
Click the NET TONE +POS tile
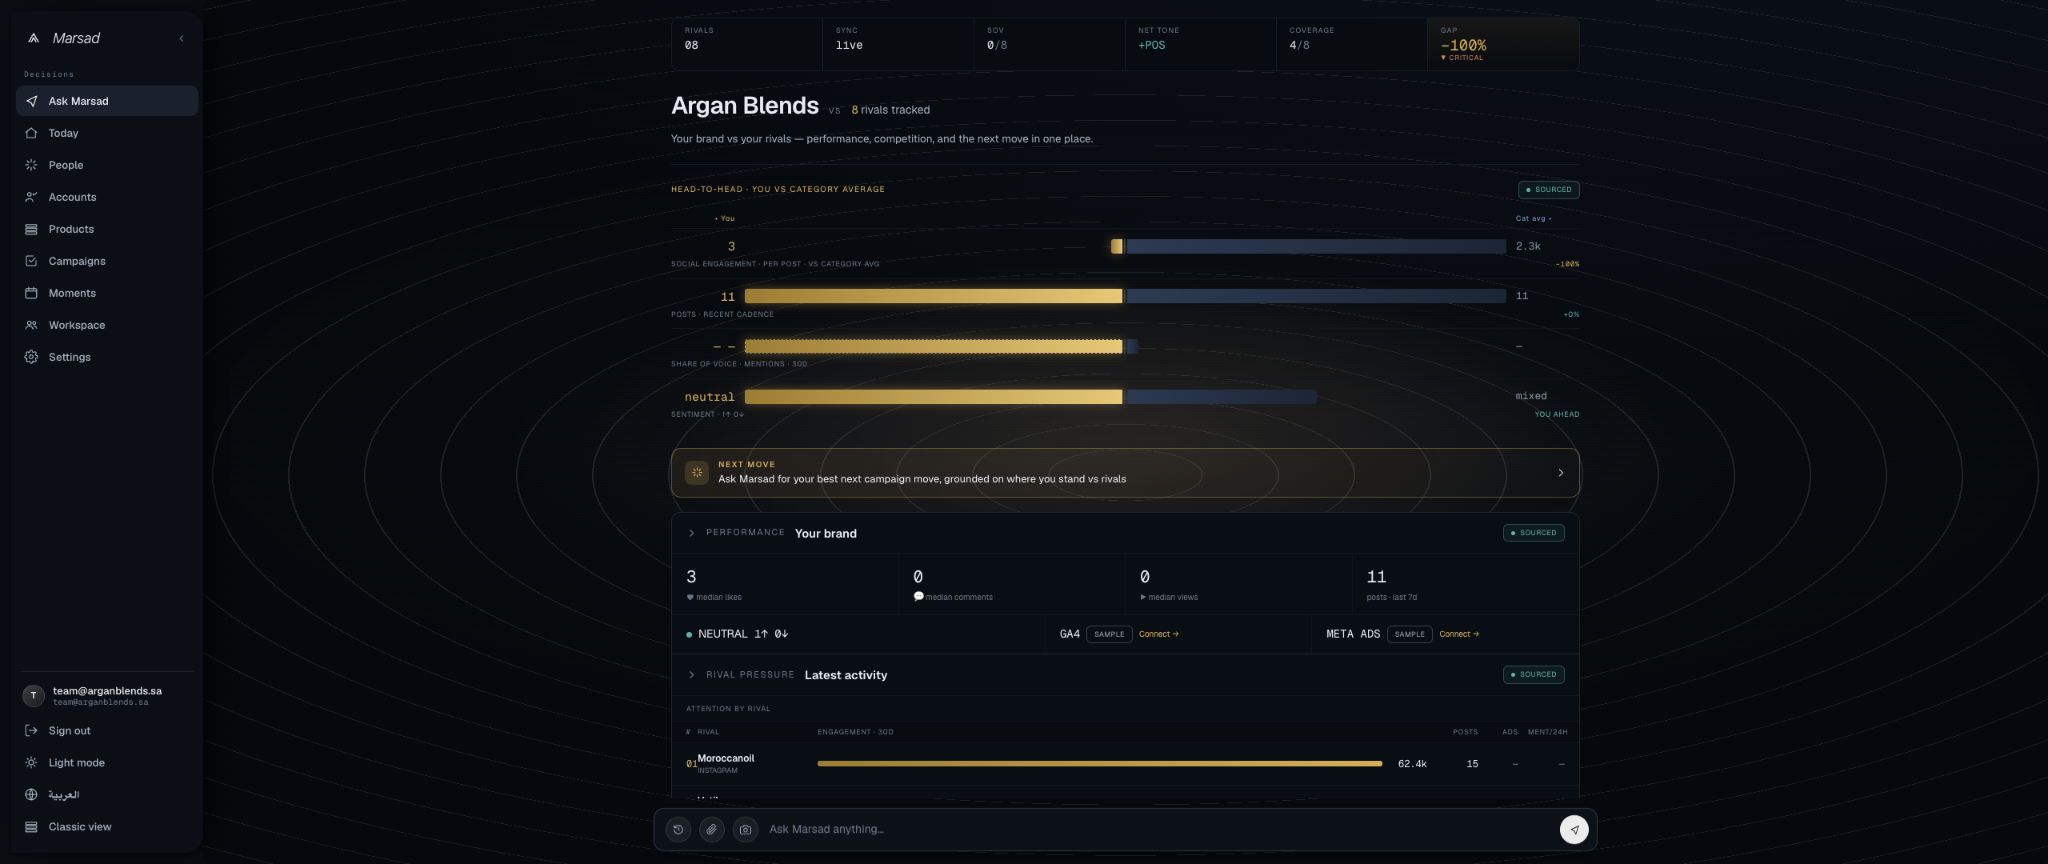(x=1200, y=44)
